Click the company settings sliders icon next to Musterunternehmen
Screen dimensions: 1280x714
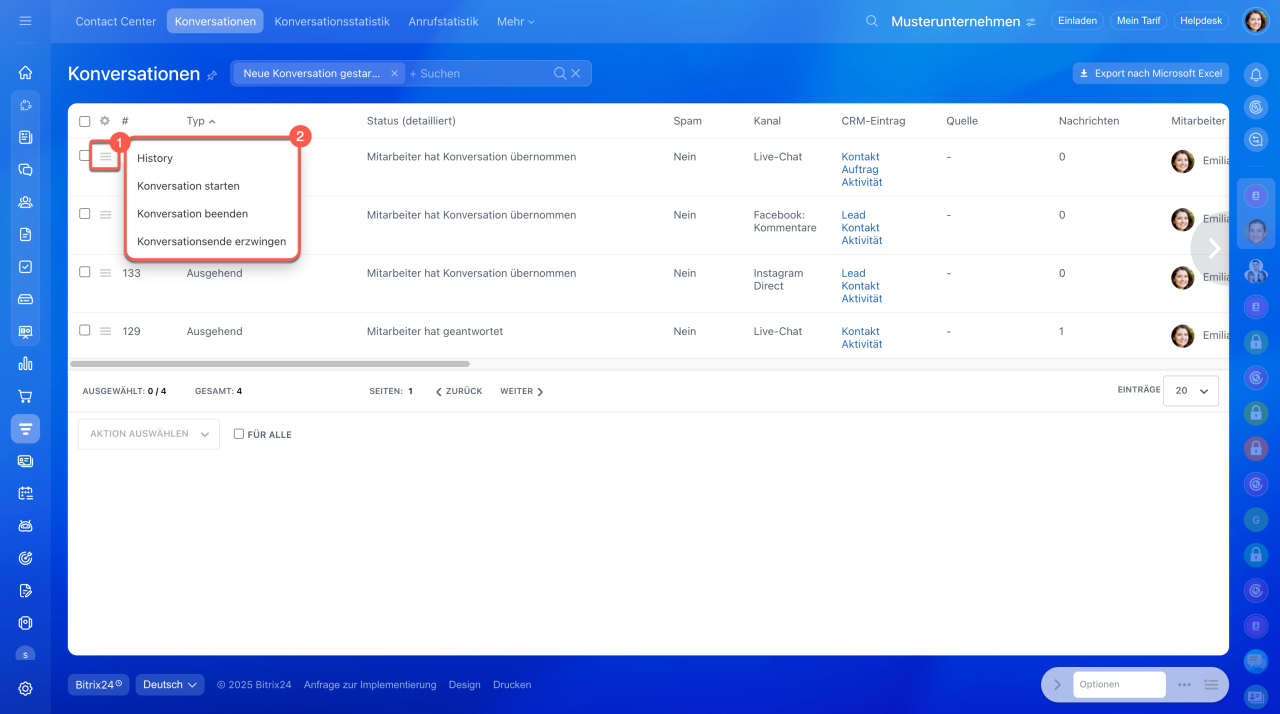pyautogui.click(x=1031, y=22)
